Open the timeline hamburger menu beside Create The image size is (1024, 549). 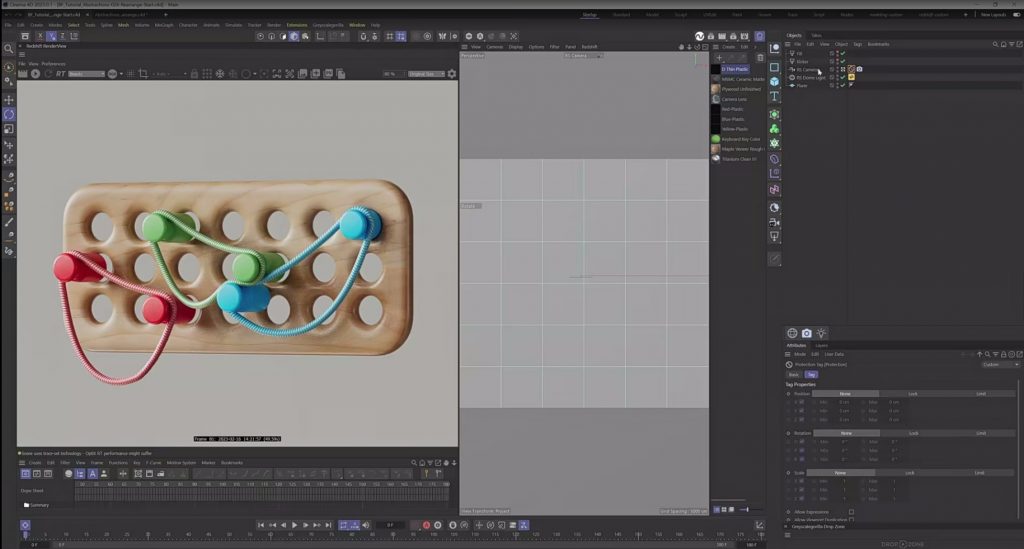[x=22, y=463]
